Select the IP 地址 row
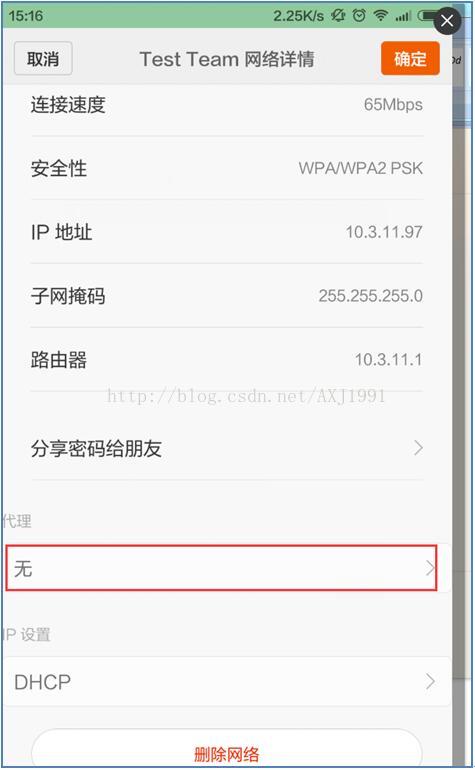This screenshot has height=770, width=475. (x=227, y=232)
